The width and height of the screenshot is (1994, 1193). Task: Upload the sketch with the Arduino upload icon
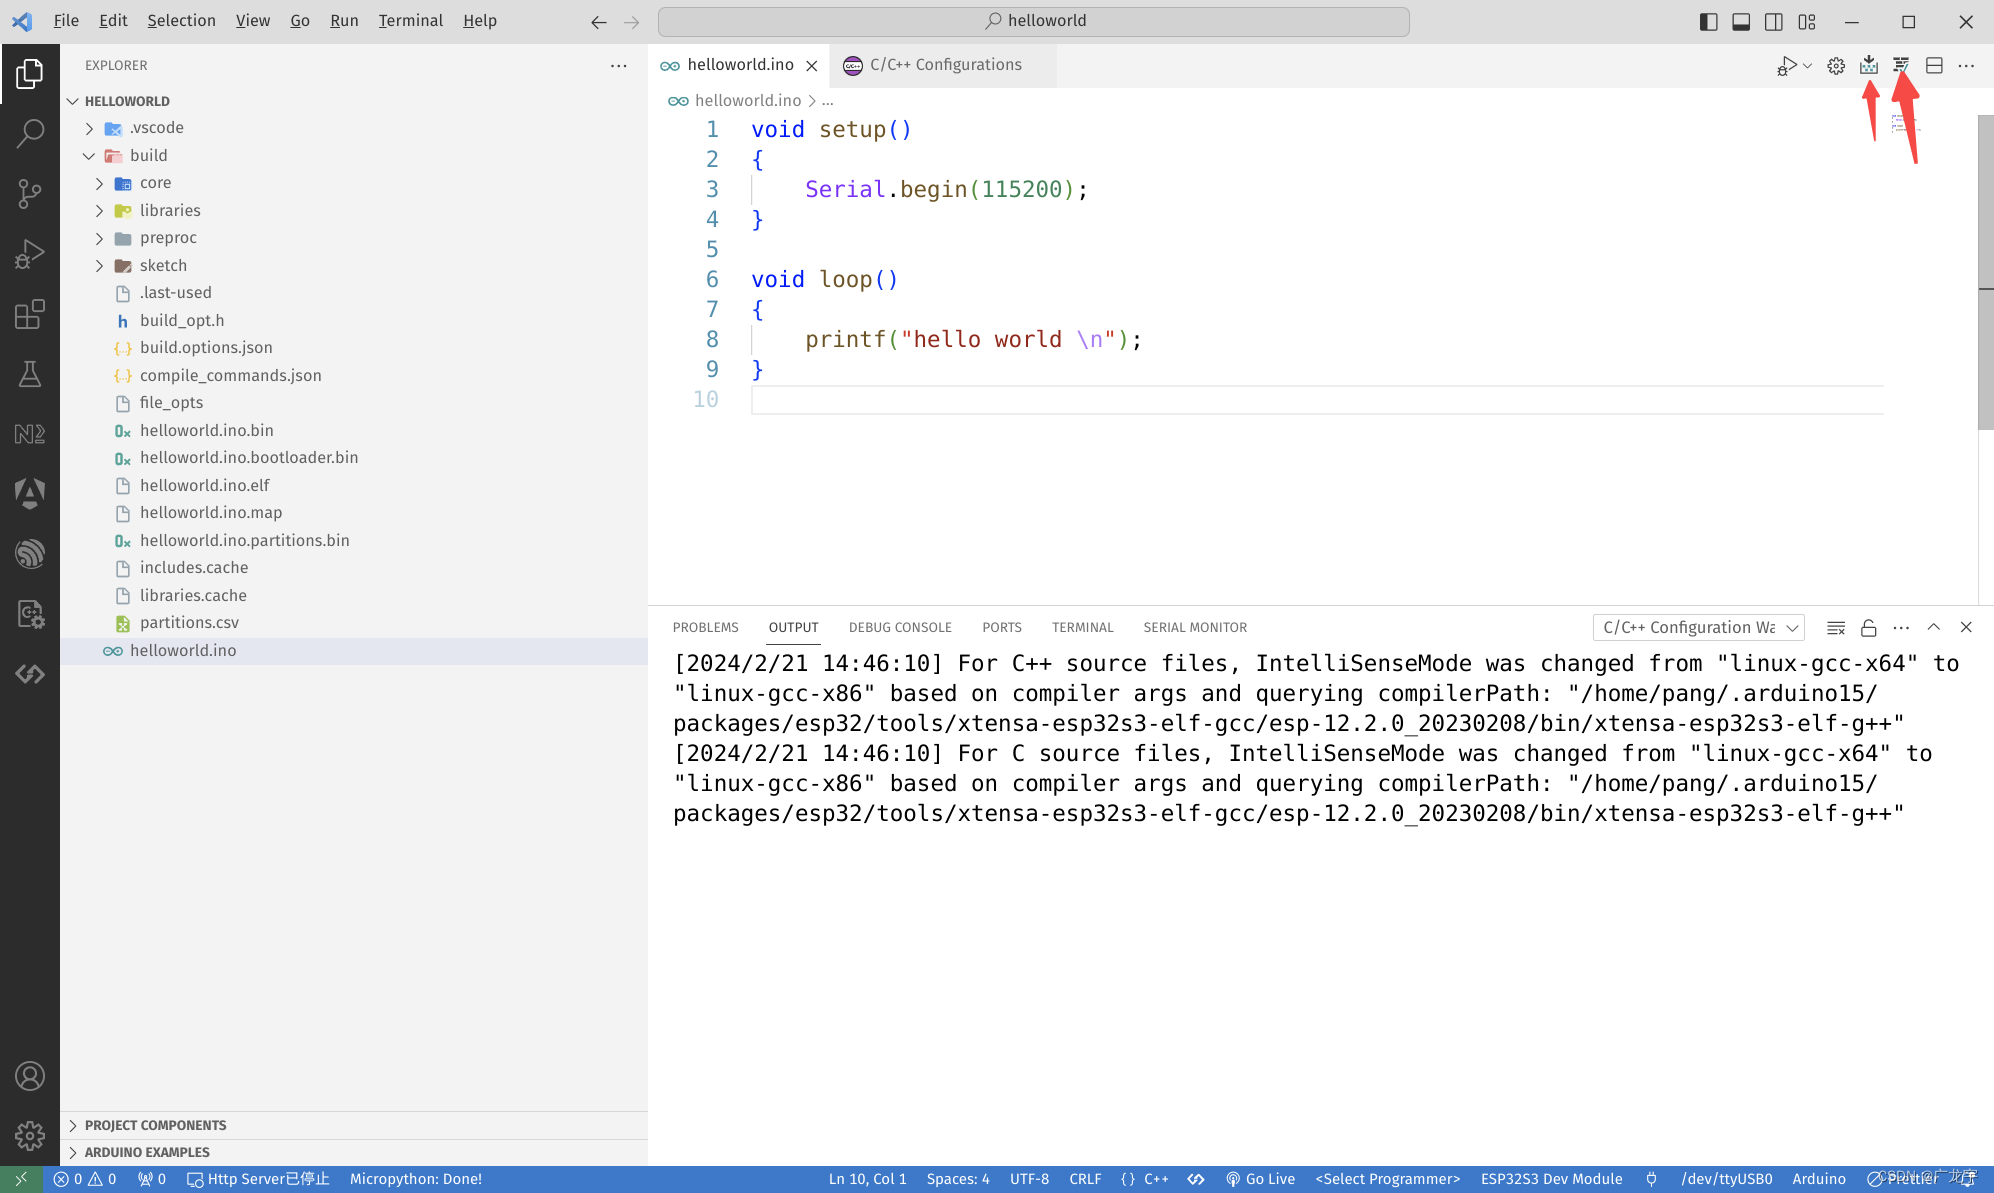tap(1869, 65)
